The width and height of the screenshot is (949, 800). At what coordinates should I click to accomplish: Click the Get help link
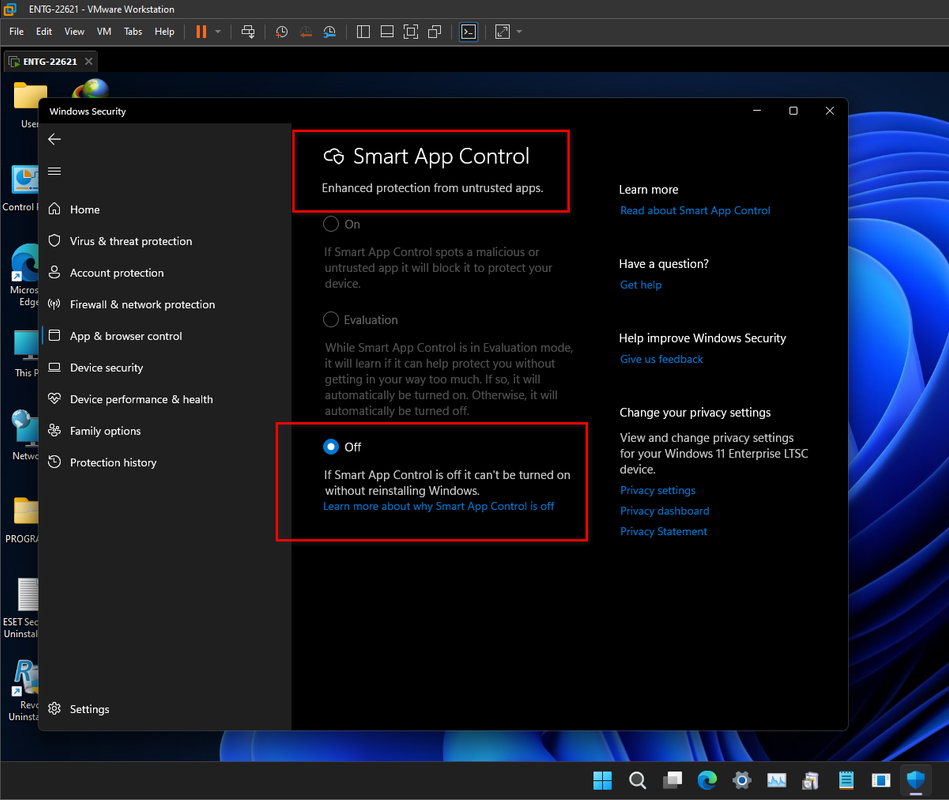point(640,285)
